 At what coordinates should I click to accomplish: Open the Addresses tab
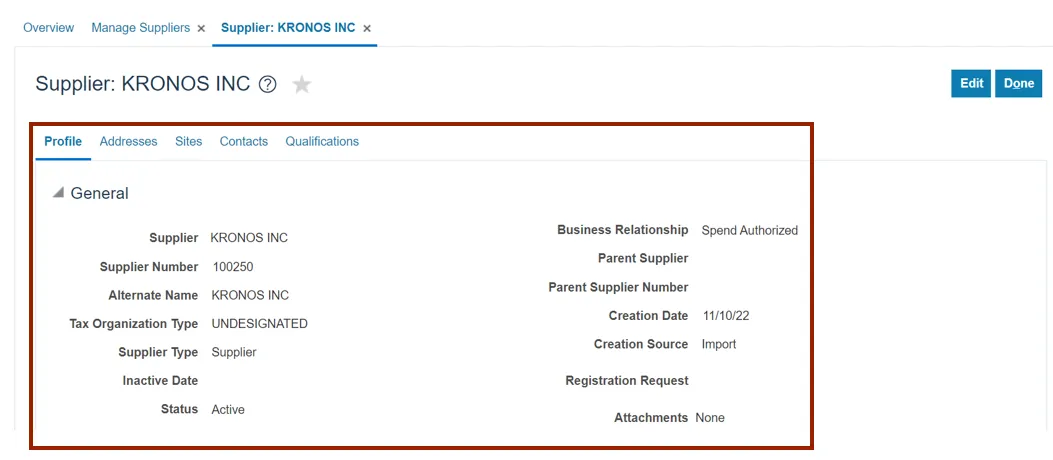[128, 142]
